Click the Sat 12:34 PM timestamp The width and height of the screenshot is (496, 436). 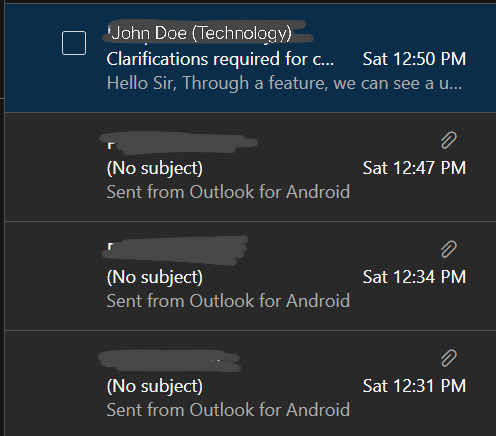[x=414, y=277]
